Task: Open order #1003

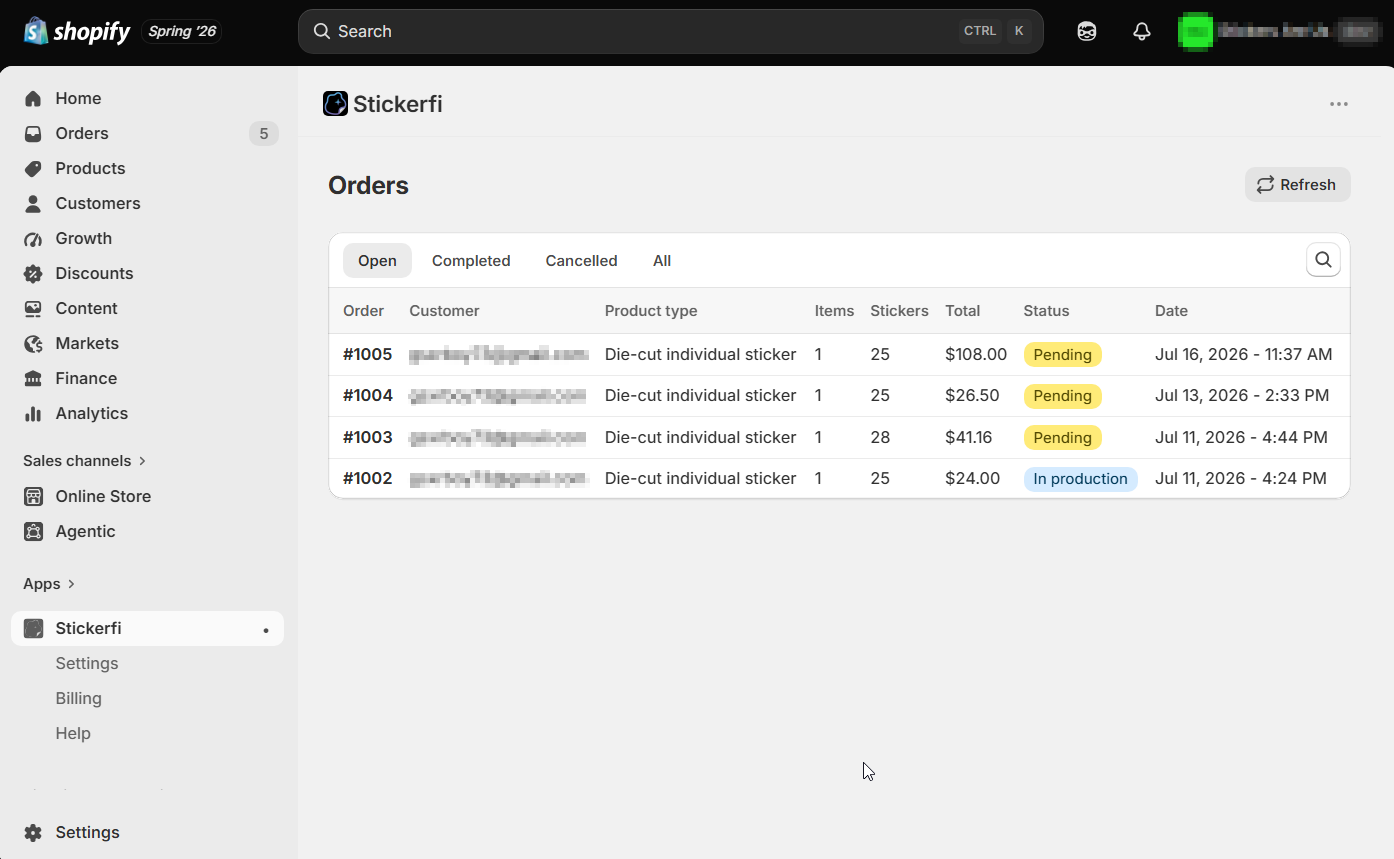Action: [368, 437]
